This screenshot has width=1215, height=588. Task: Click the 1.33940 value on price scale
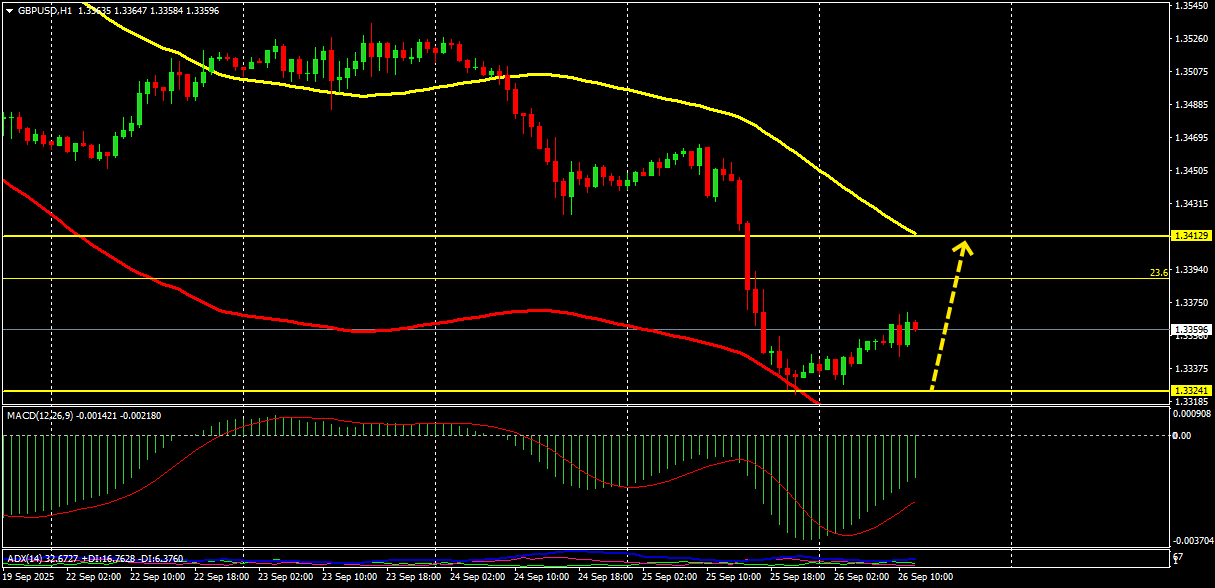pos(1192,270)
